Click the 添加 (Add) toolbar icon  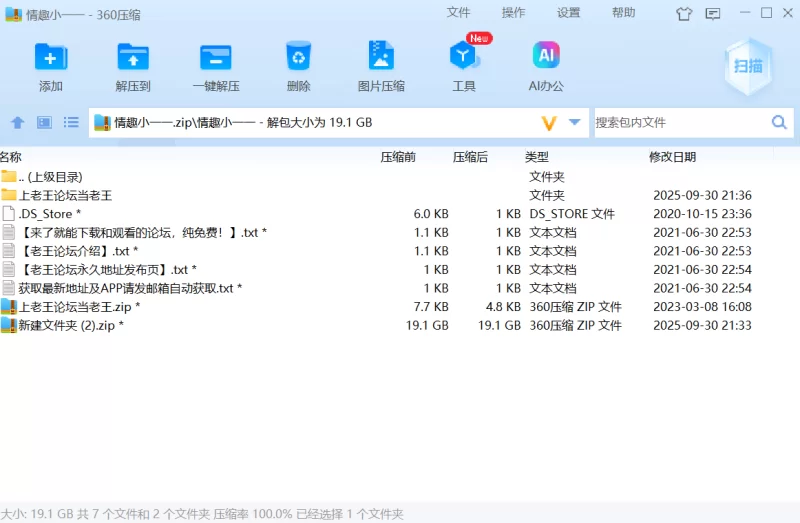[50, 57]
